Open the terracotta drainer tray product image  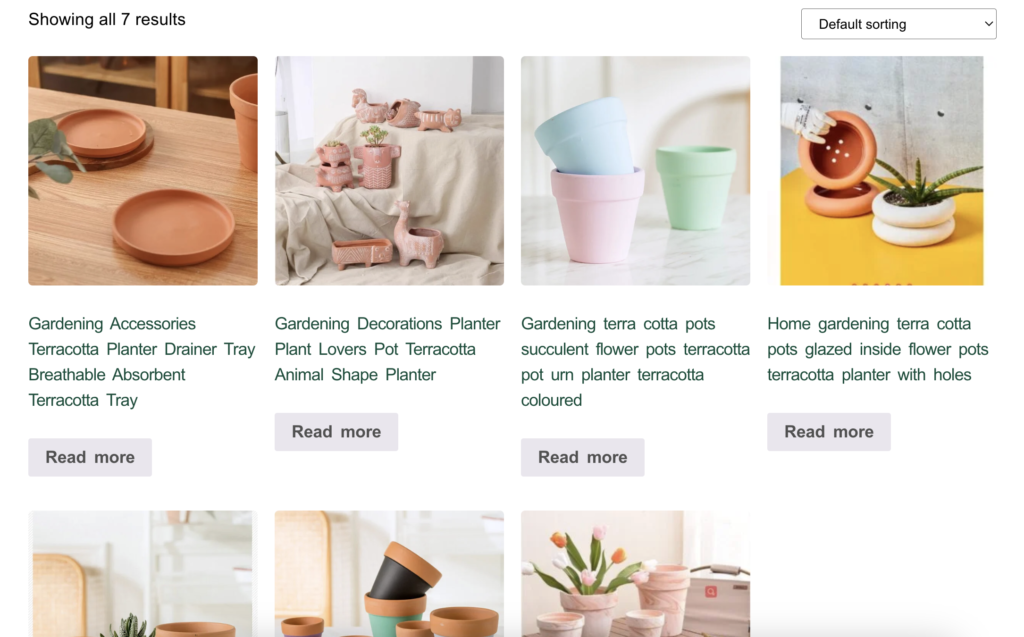coord(143,171)
